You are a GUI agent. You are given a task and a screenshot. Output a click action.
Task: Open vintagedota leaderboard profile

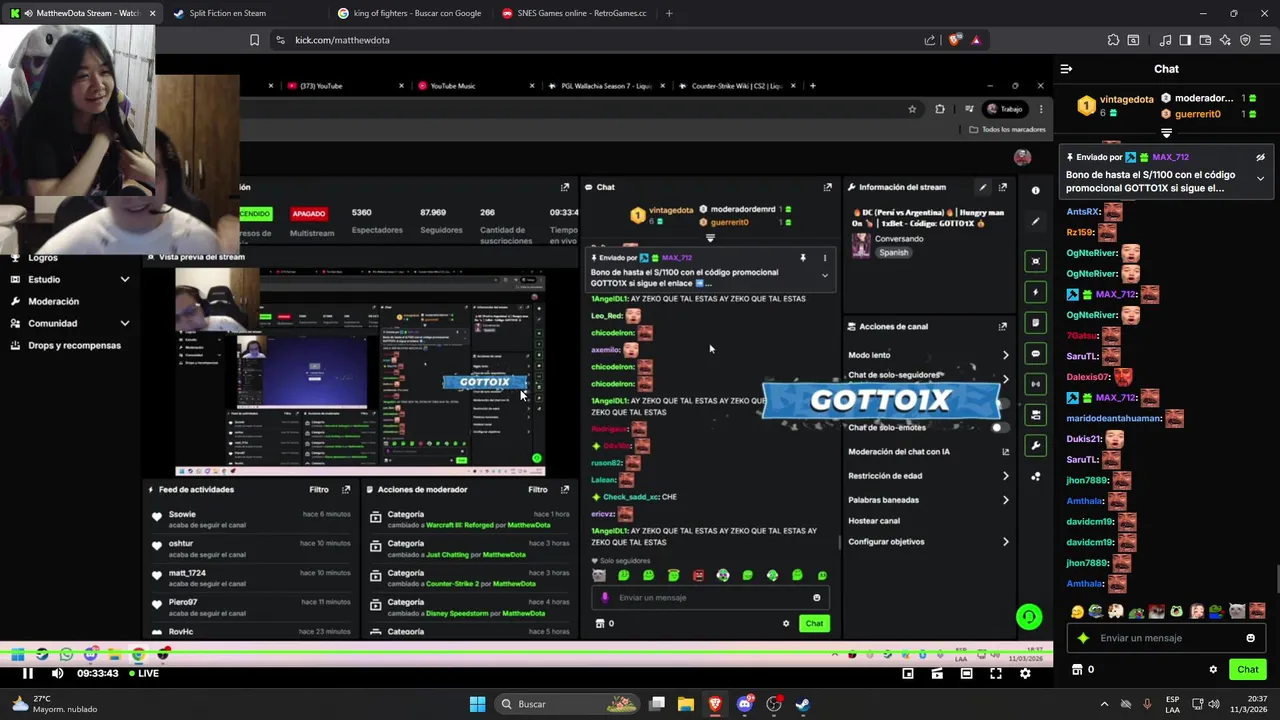1126,99
